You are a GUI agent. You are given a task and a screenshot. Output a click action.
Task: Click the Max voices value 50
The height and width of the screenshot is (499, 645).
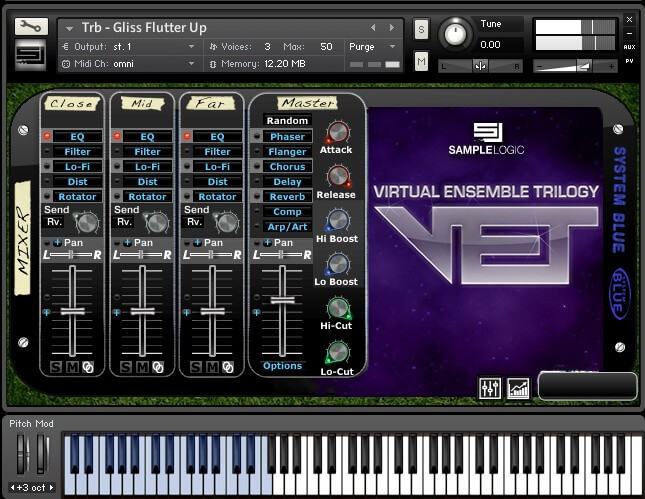coord(326,47)
